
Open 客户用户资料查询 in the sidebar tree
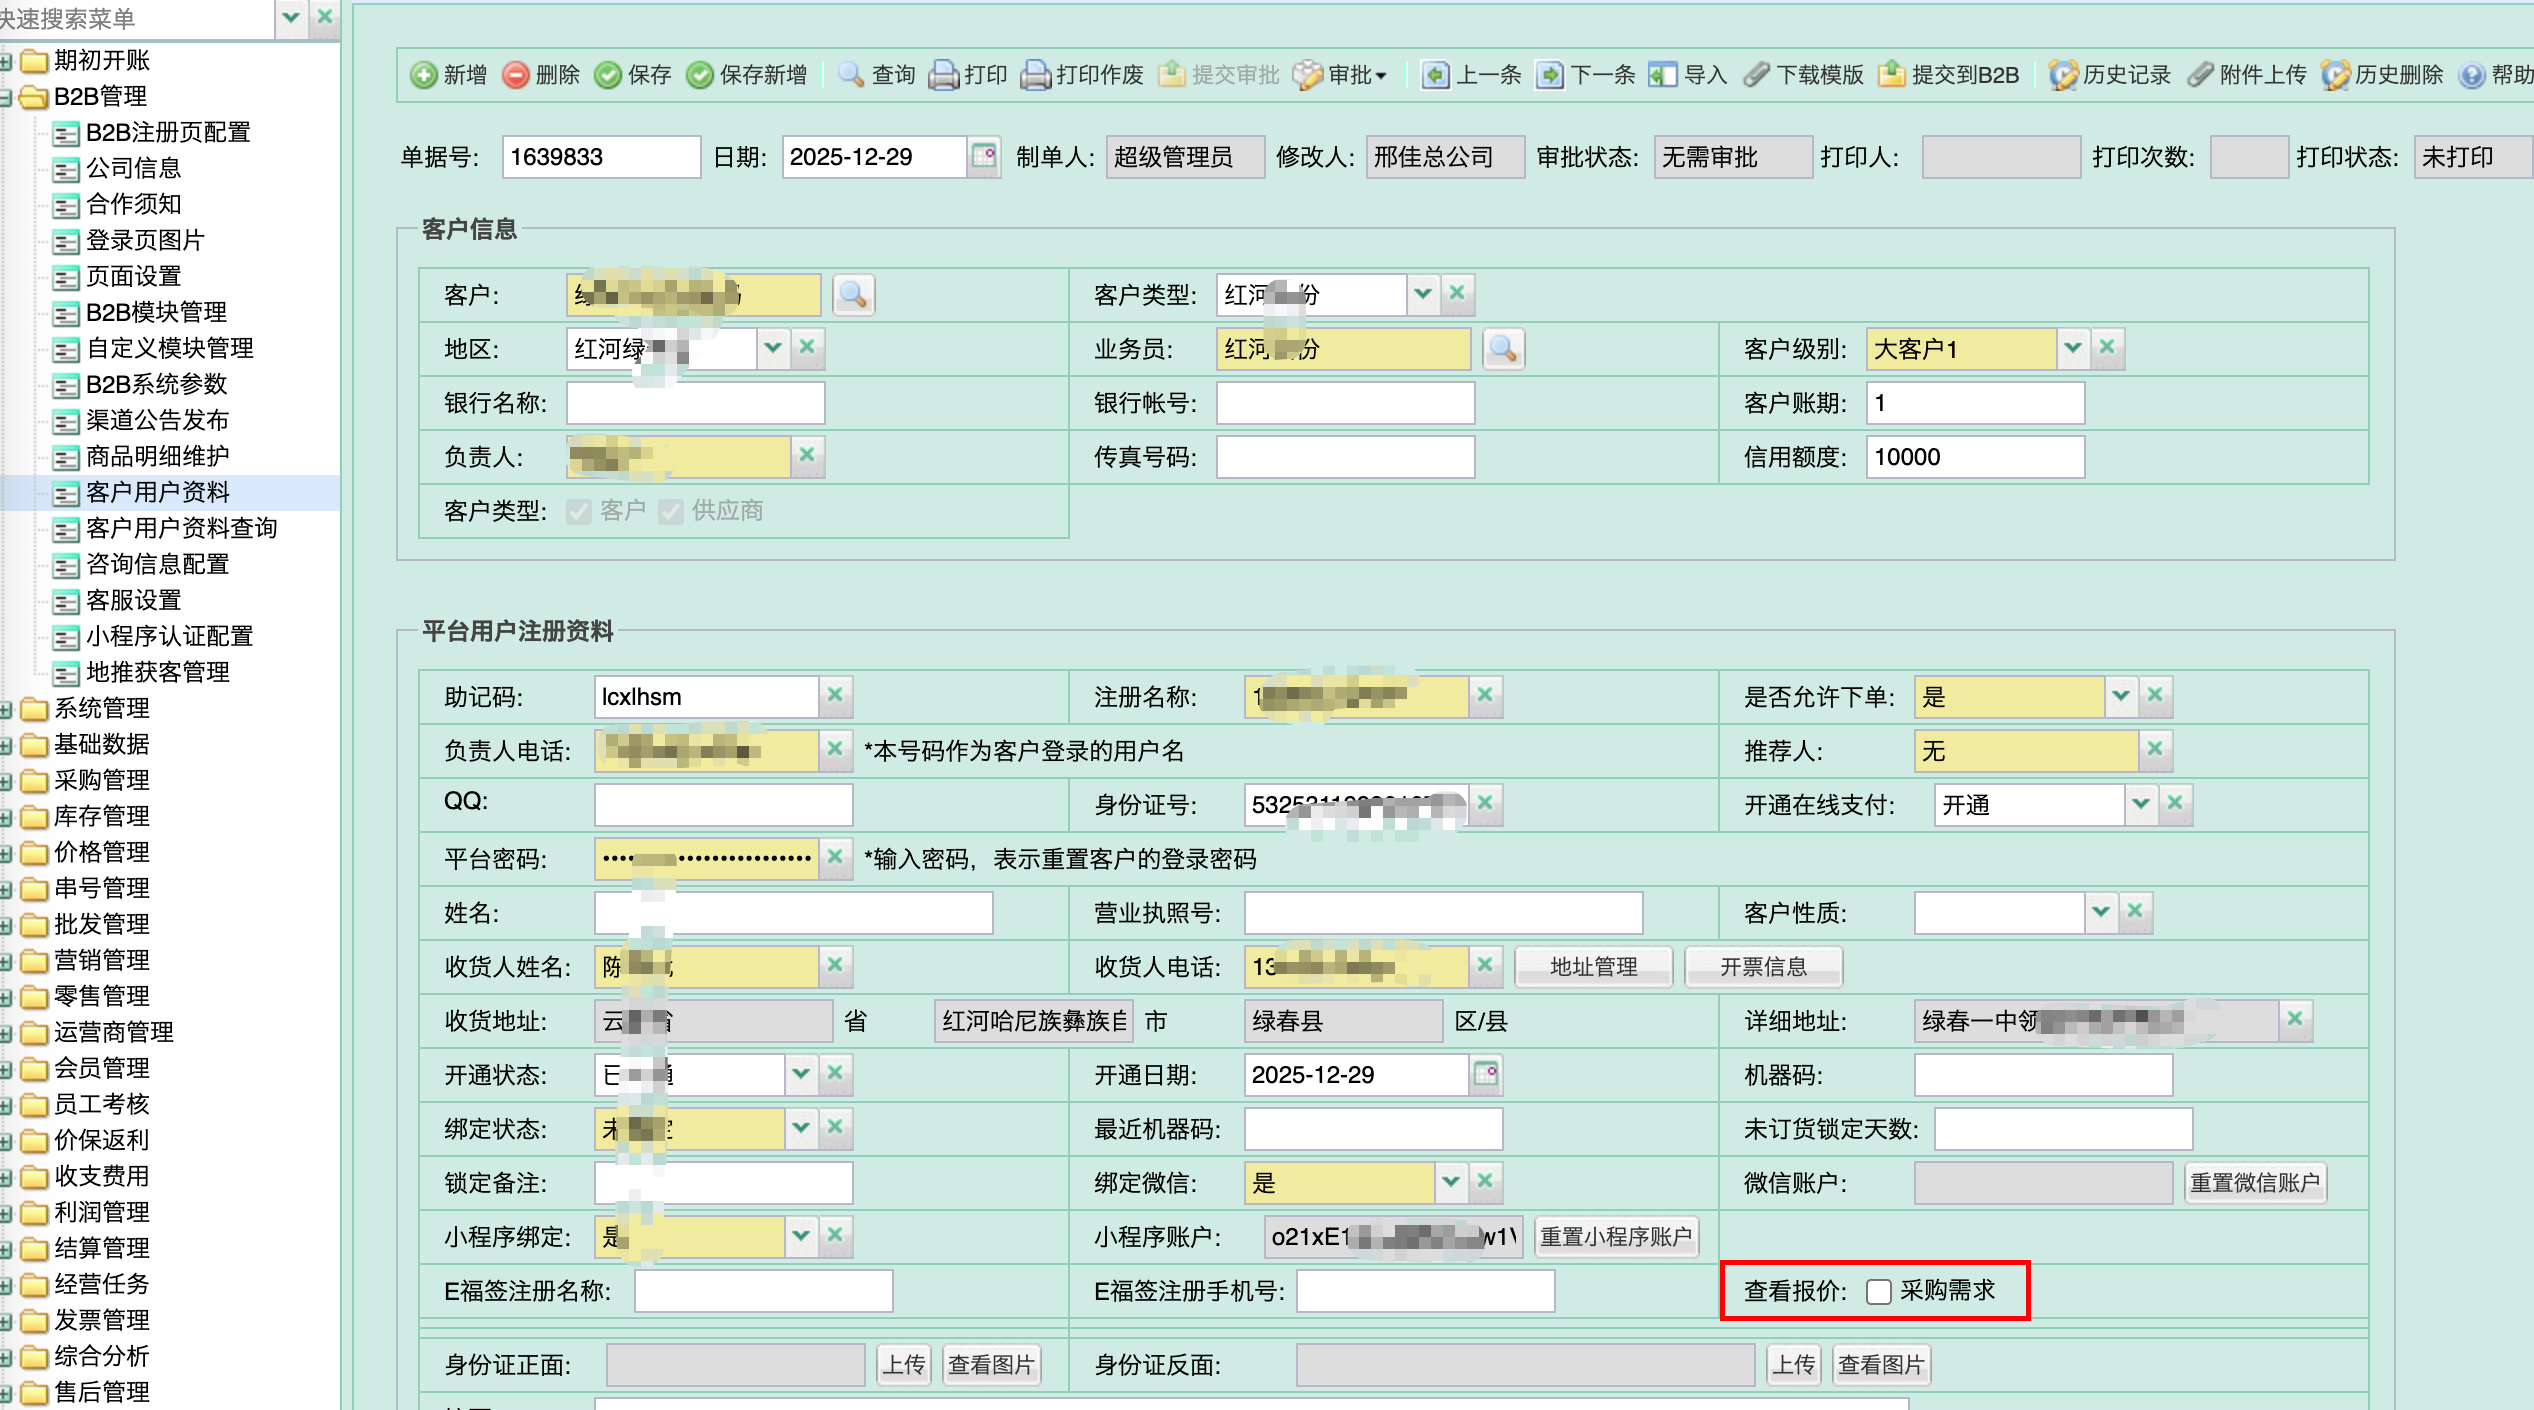click(181, 528)
